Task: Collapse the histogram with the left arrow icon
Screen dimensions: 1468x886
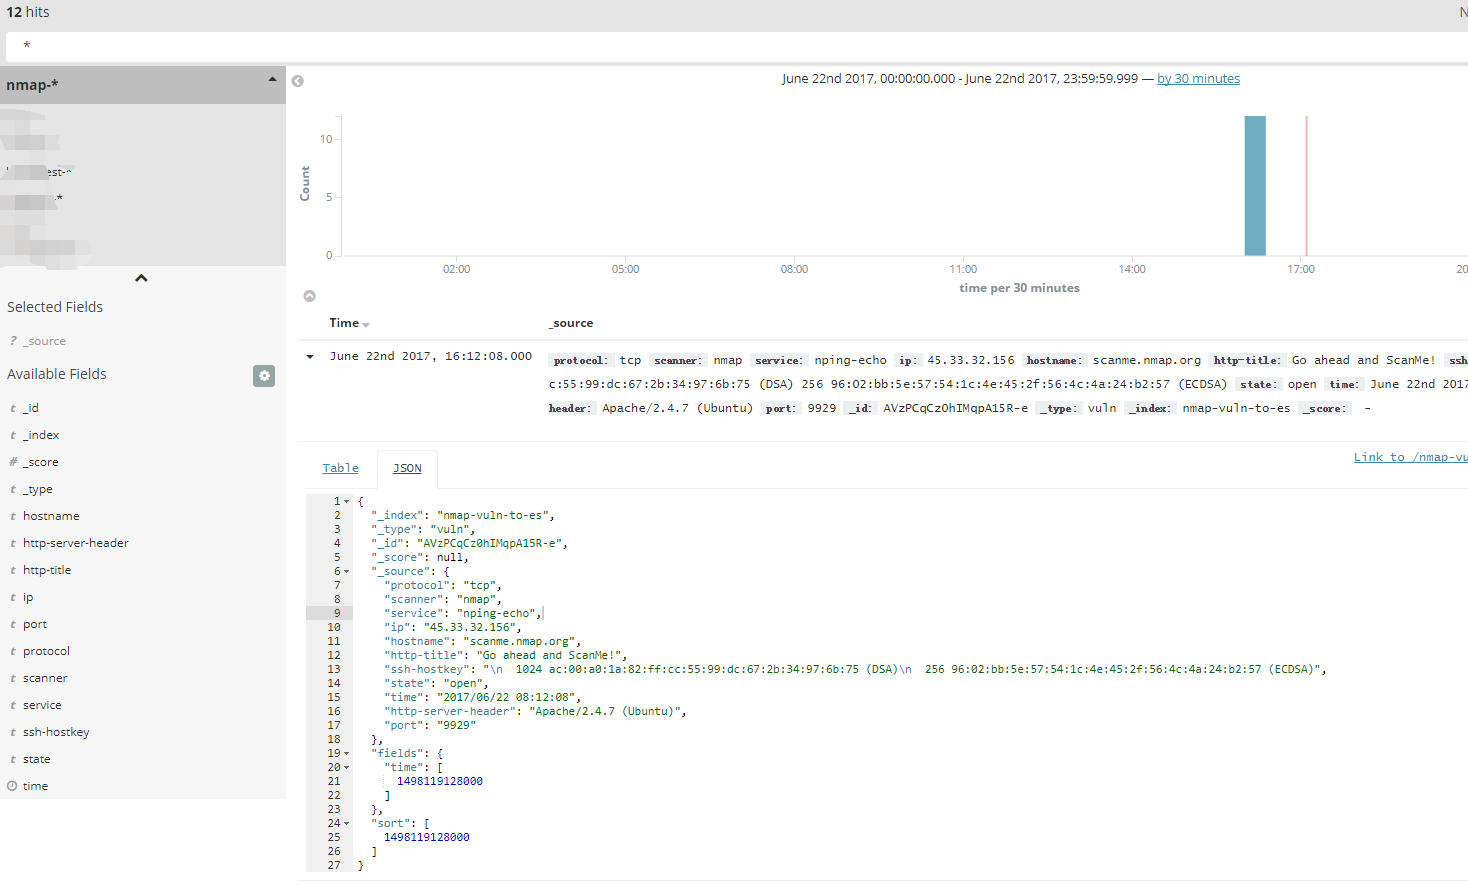Action: (x=297, y=81)
